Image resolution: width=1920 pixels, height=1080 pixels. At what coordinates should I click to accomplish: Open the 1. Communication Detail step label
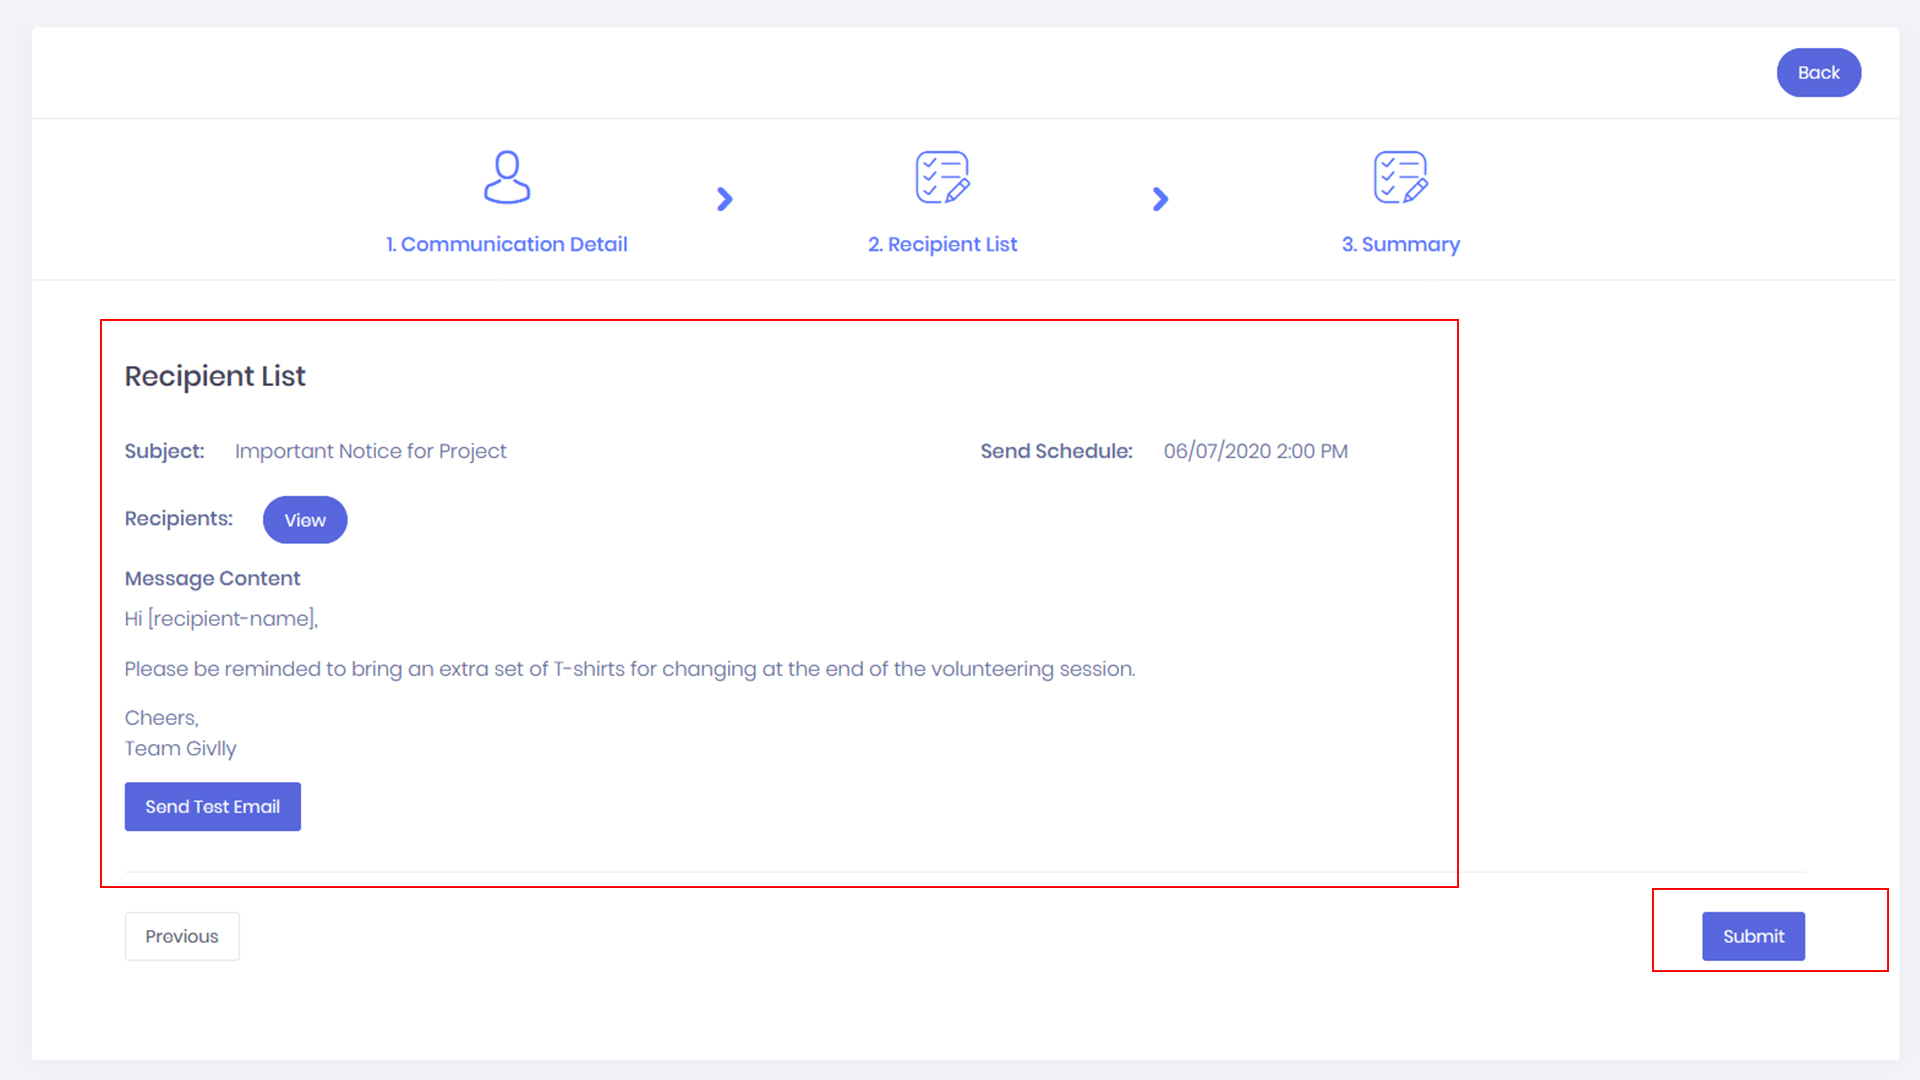tap(507, 244)
